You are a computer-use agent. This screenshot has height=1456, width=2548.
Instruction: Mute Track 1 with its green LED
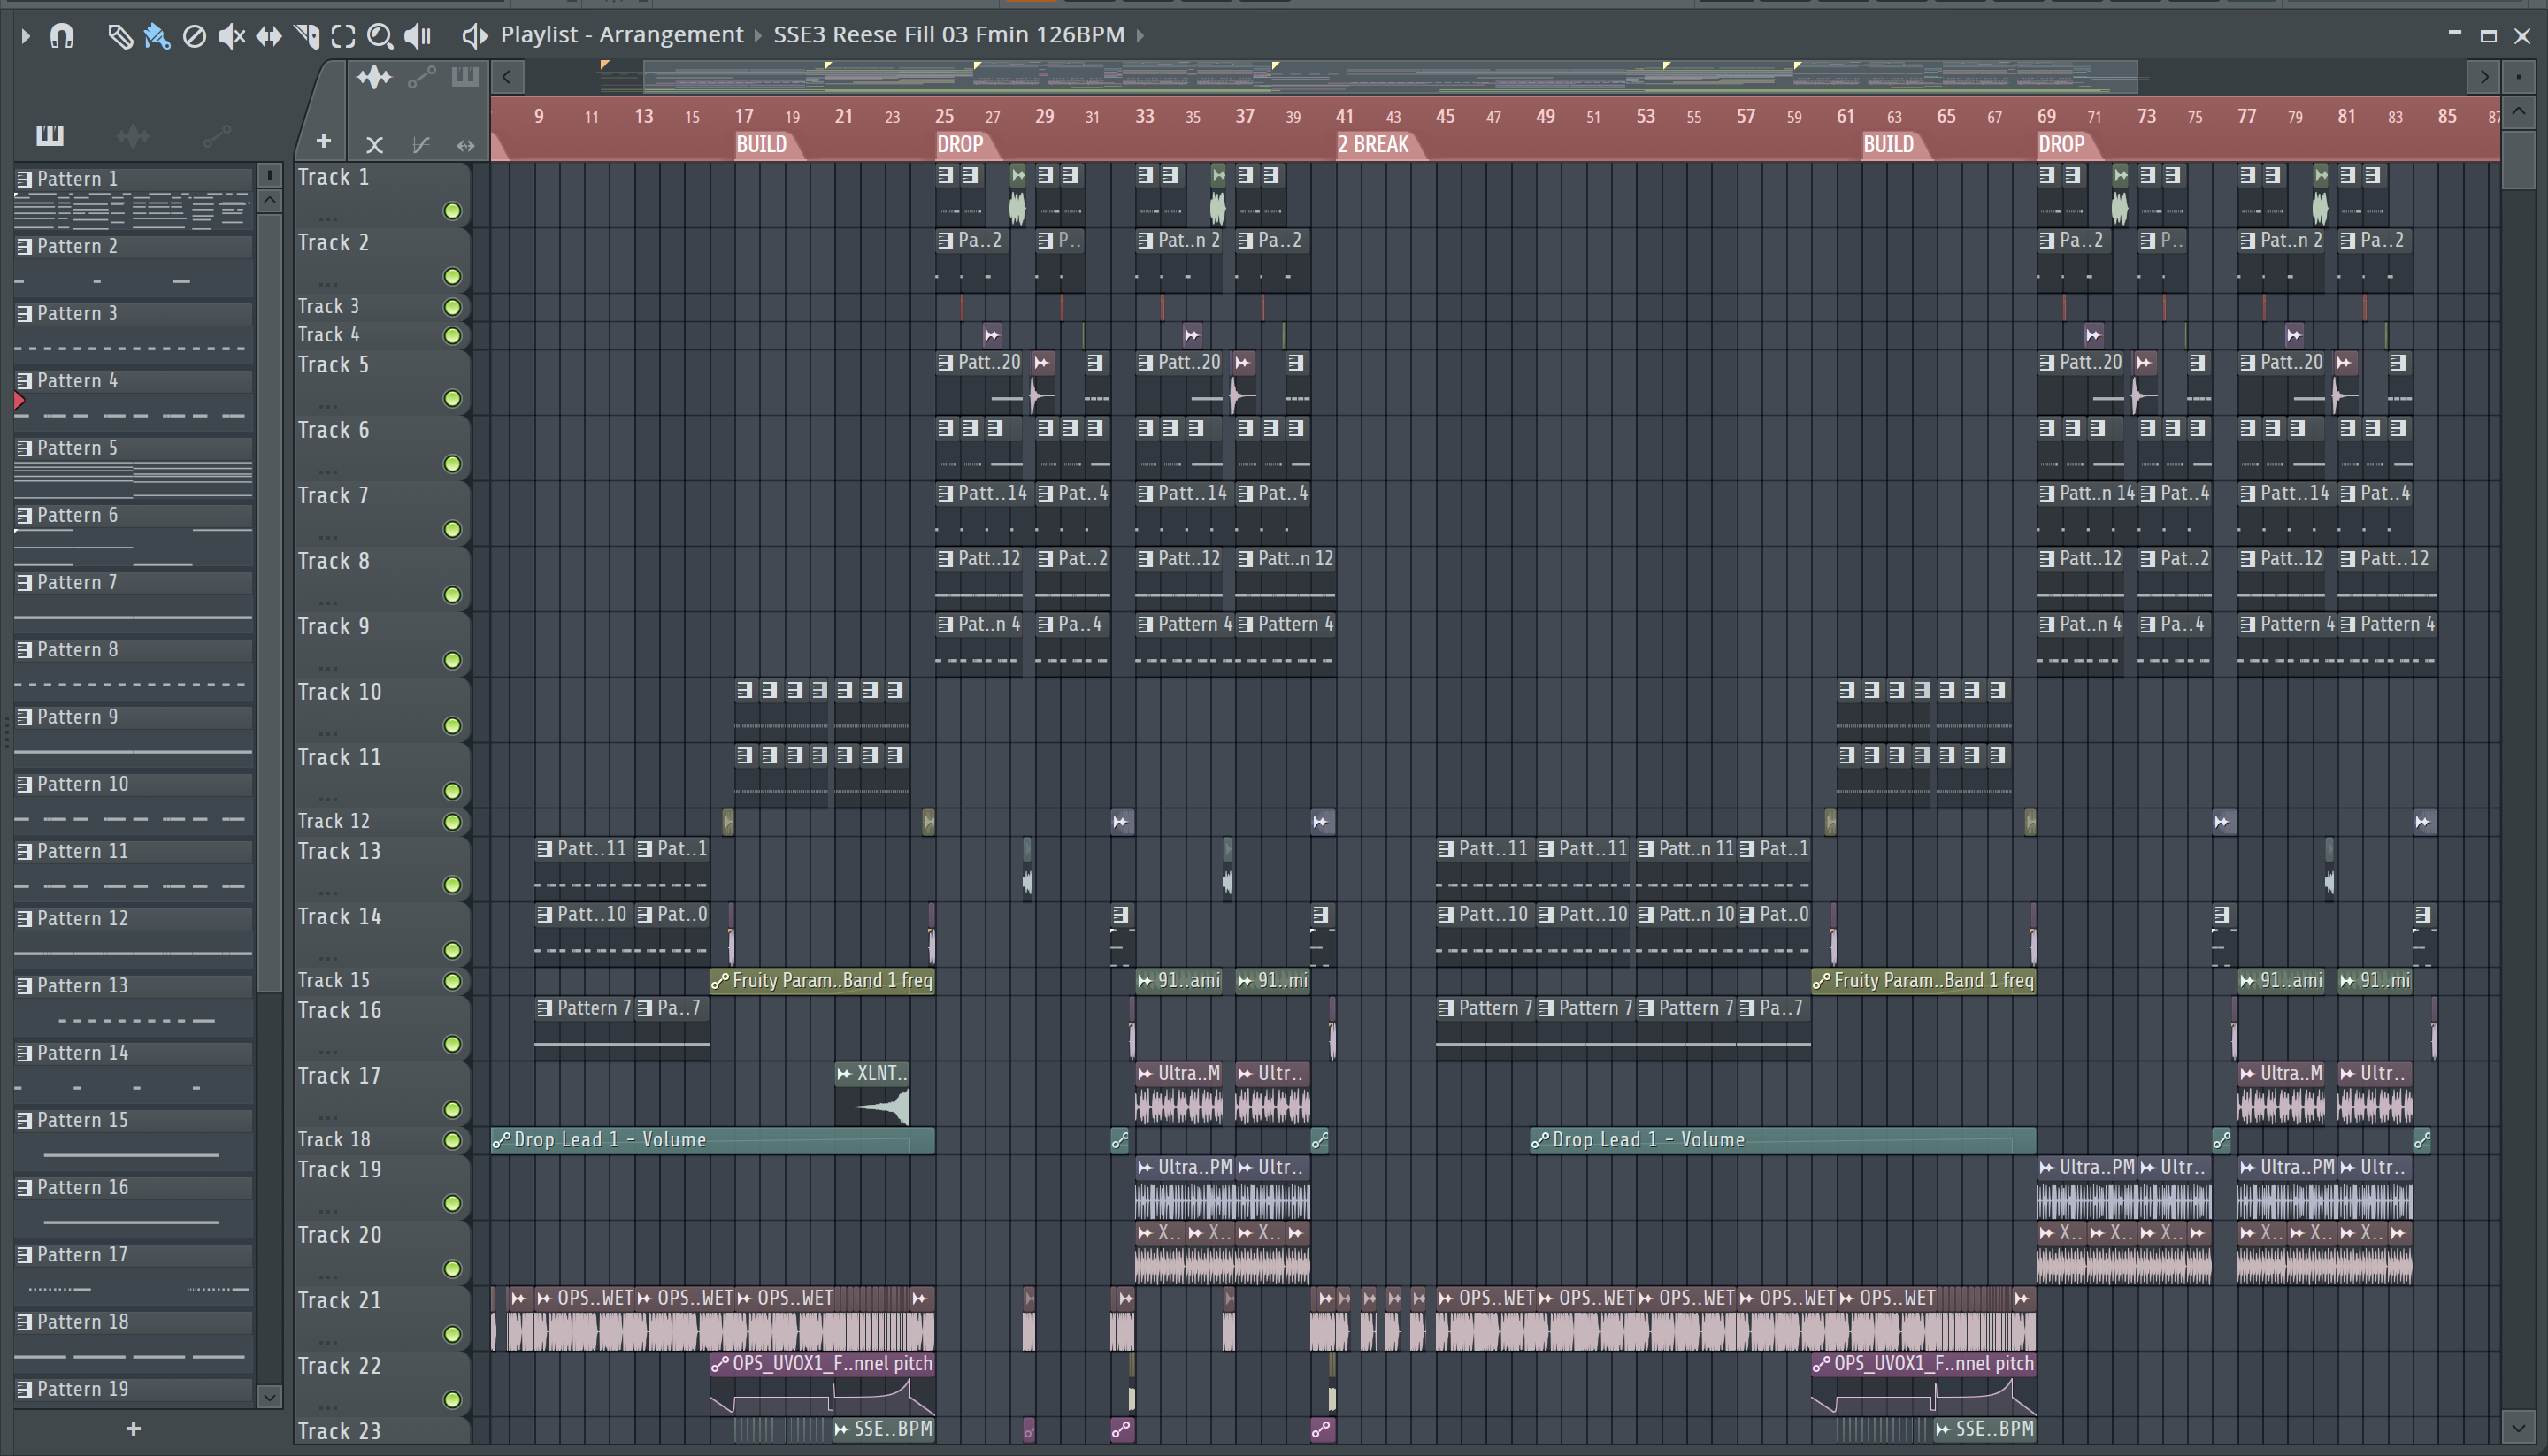tap(452, 211)
